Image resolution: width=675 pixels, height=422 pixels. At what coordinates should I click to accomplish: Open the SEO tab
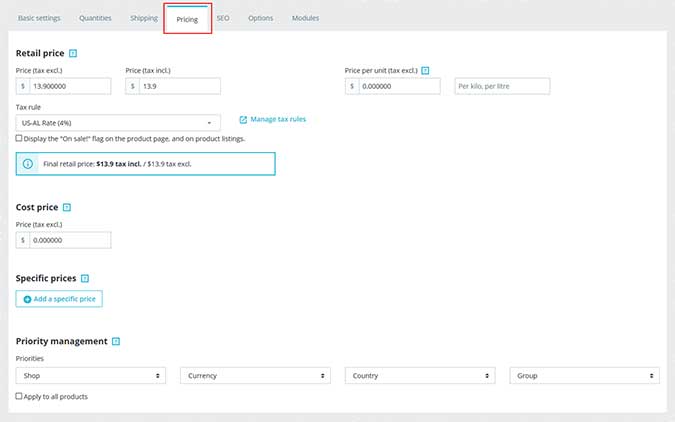[x=222, y=18]
